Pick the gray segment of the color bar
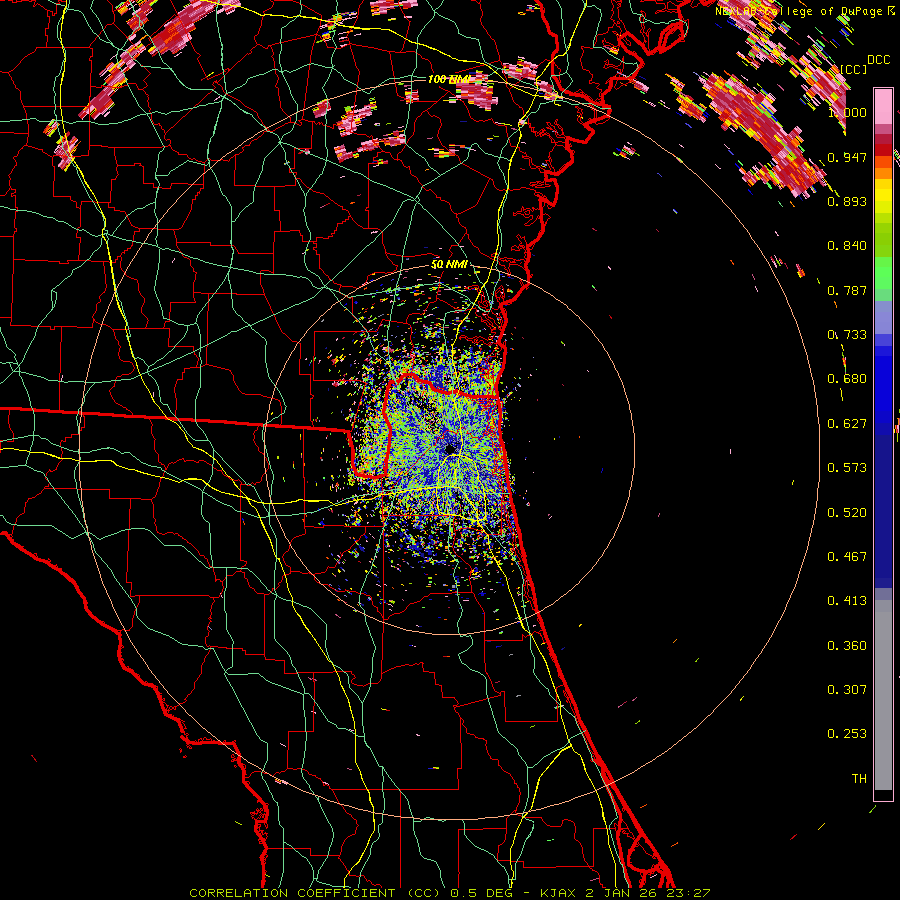The image size is (900, 900). [x=883, y=695]
